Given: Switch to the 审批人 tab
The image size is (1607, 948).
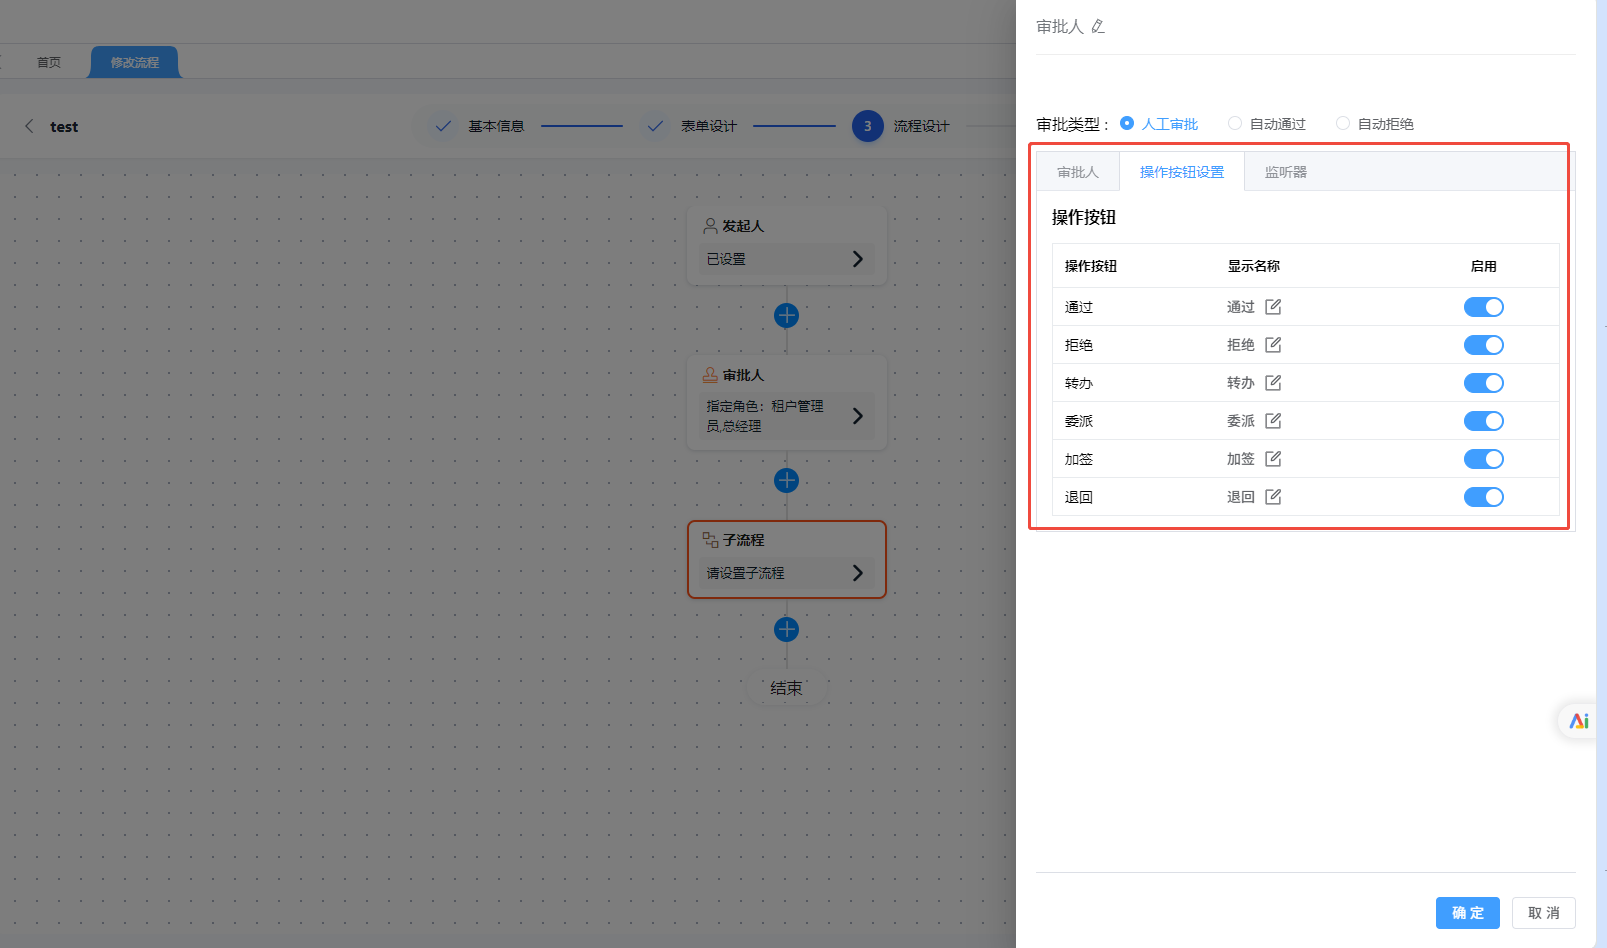Looking at the screenshot, I should (x=1078, y=172).
